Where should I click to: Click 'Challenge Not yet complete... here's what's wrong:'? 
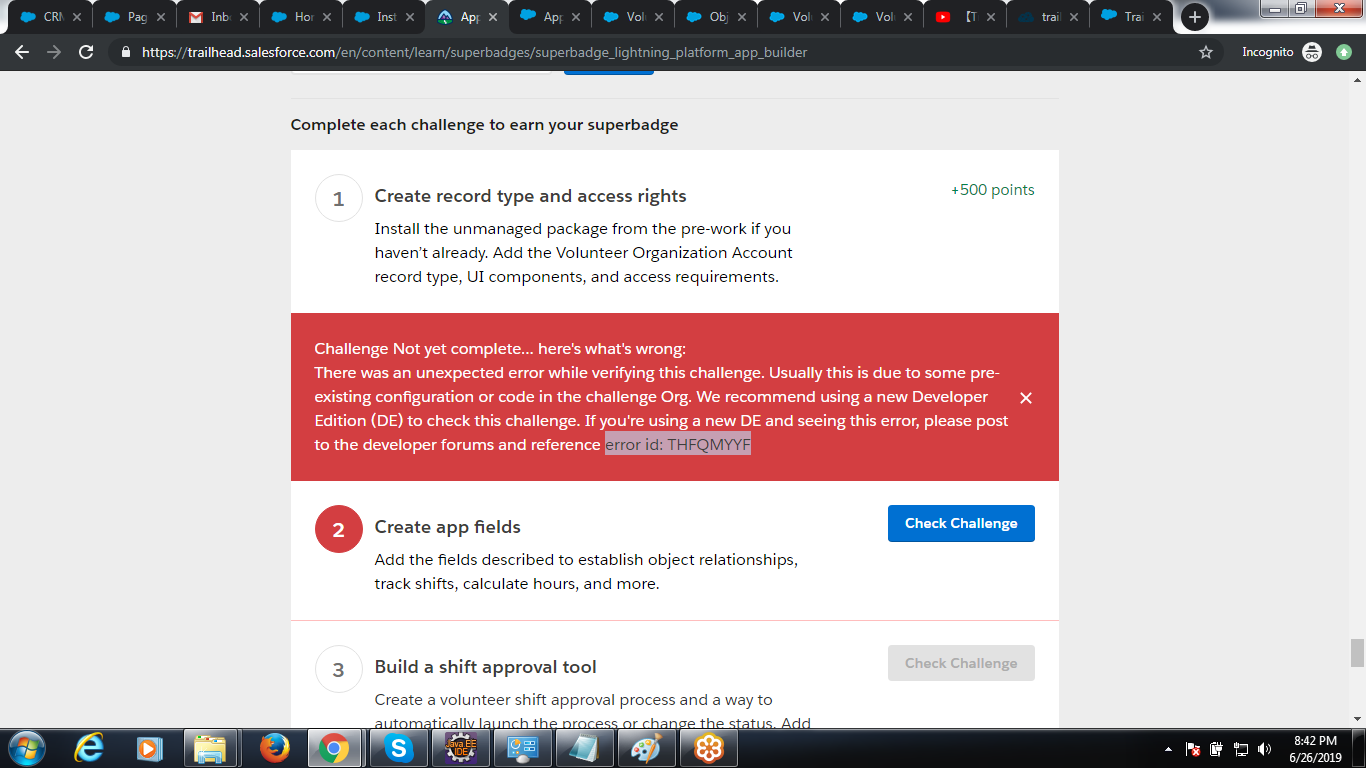tap(500, 349)
